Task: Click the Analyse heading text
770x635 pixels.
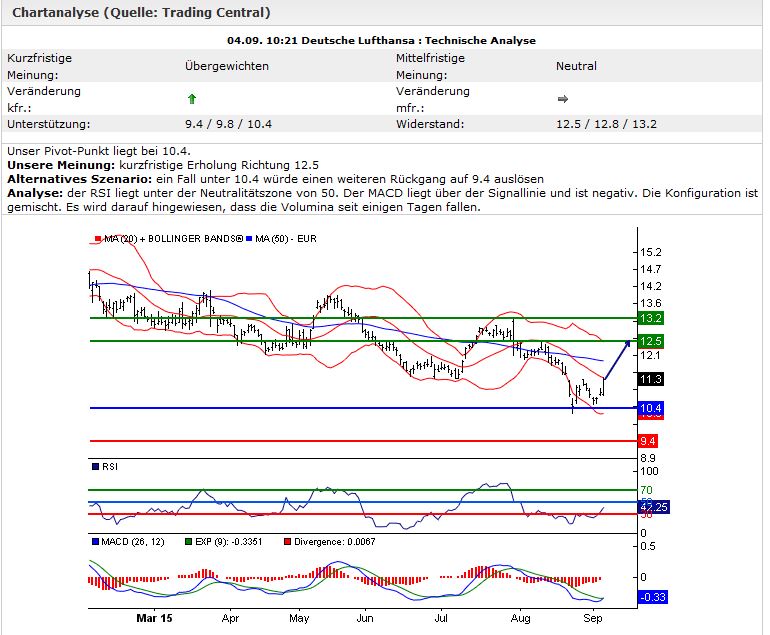Action: (35, 193)
